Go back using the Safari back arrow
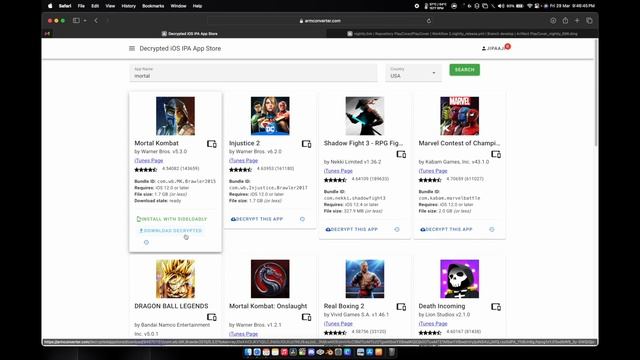640x360 pixels. click(x=96, y=20)
